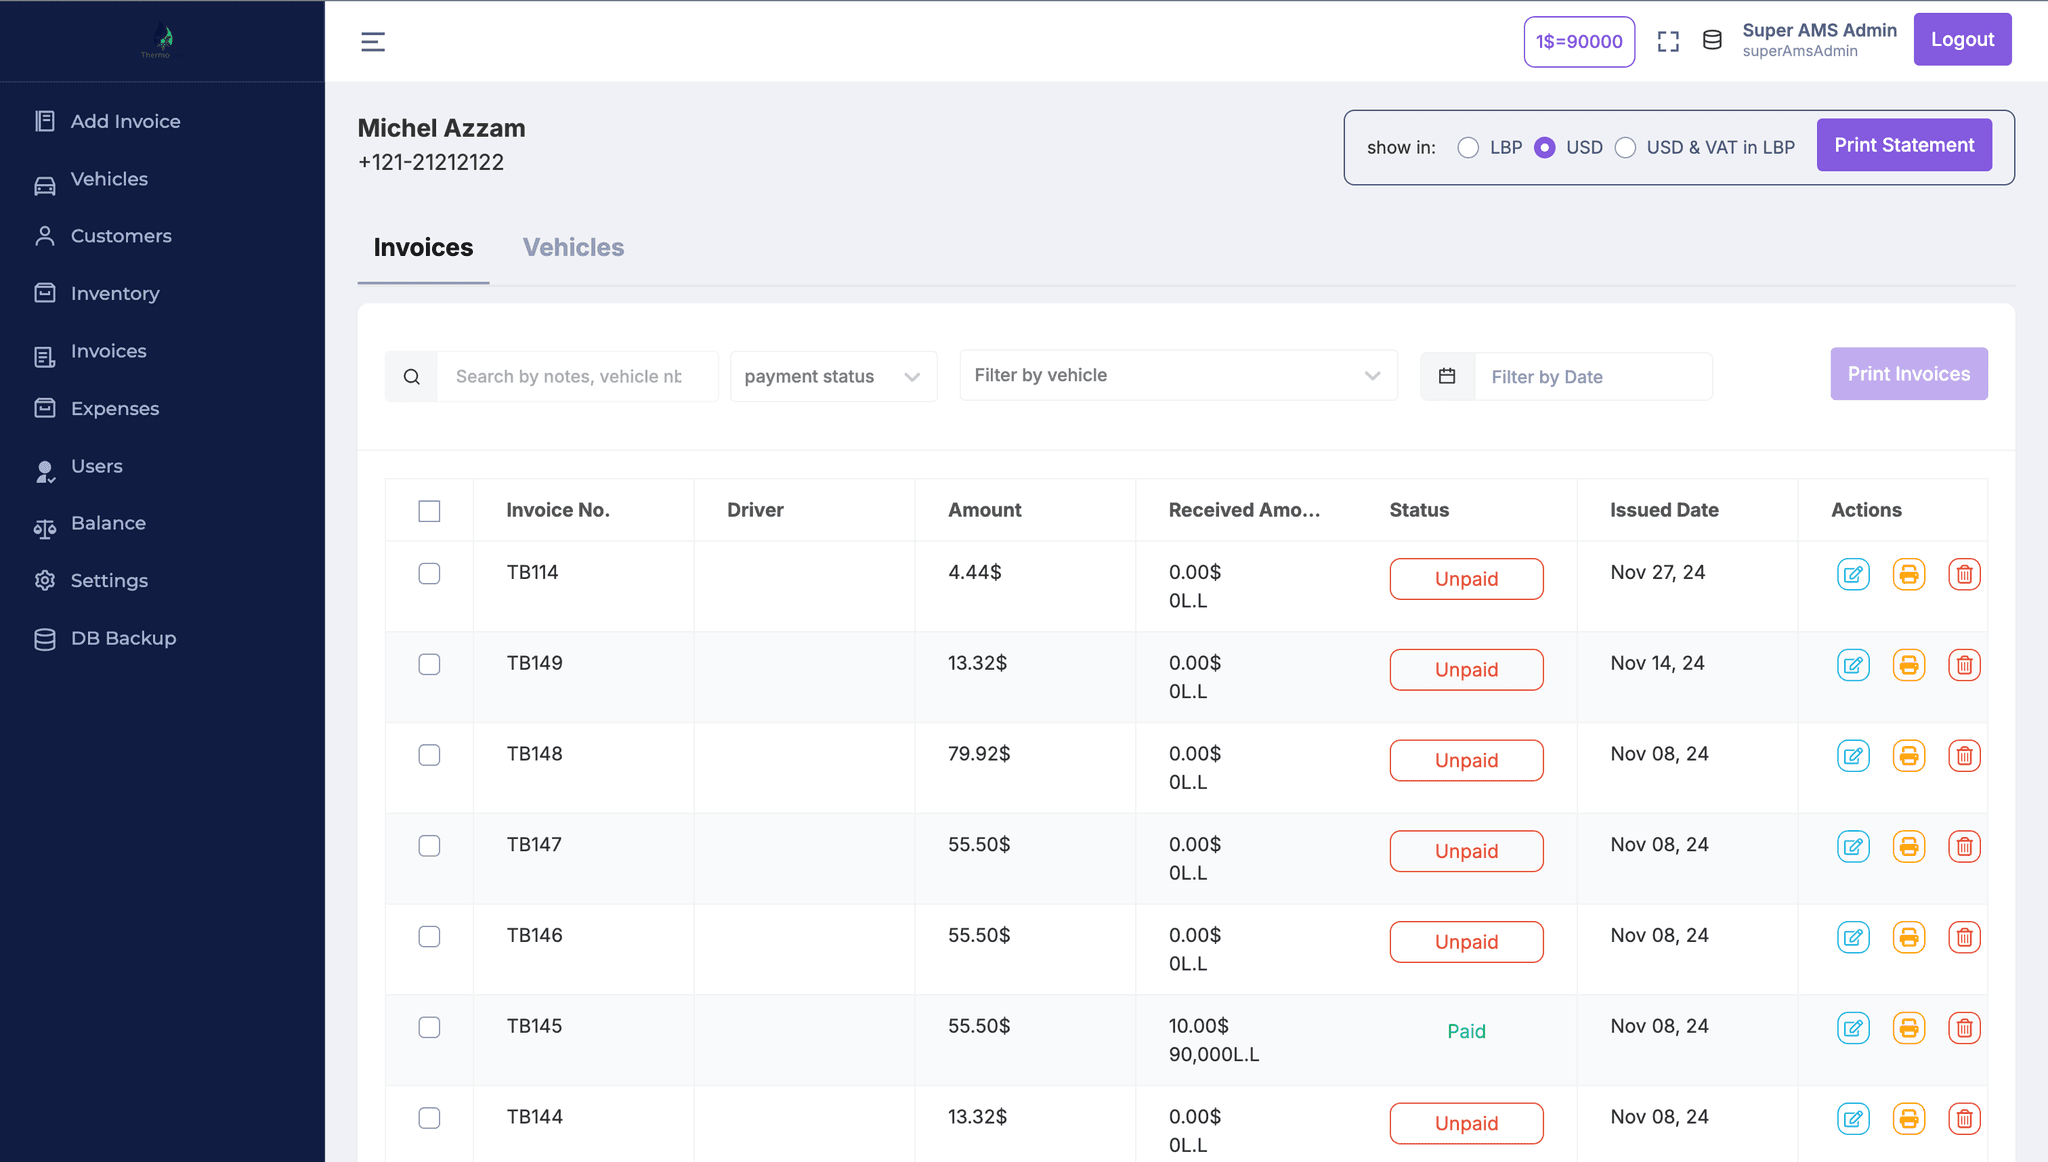The image size is (2048, 1162).
Task: Click the delete icon for invoice TB148
Action: click(1964, 755)
